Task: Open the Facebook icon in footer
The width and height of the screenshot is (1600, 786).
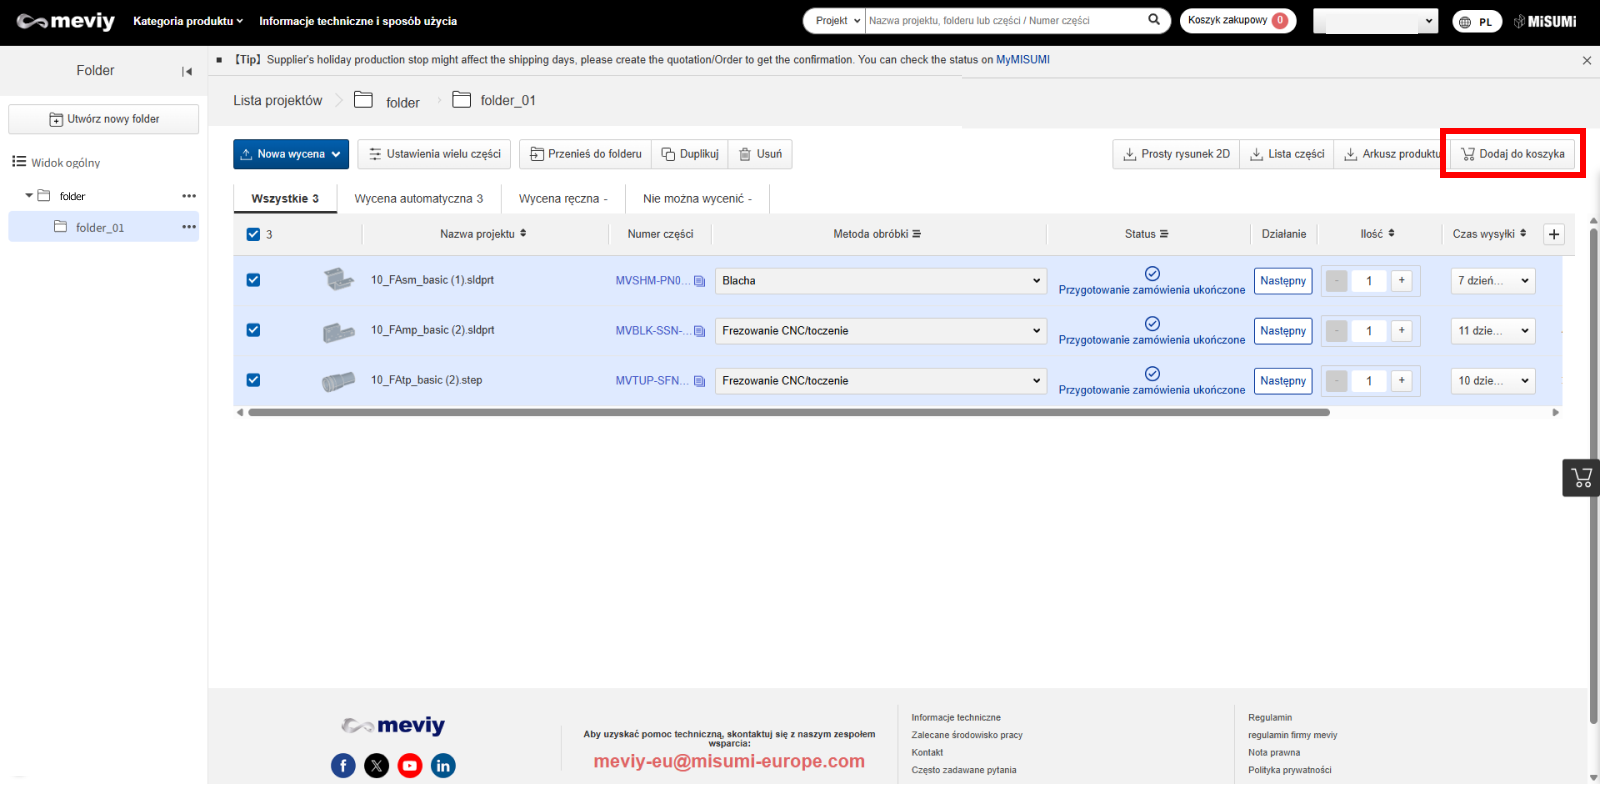Action: coord(343,765)
